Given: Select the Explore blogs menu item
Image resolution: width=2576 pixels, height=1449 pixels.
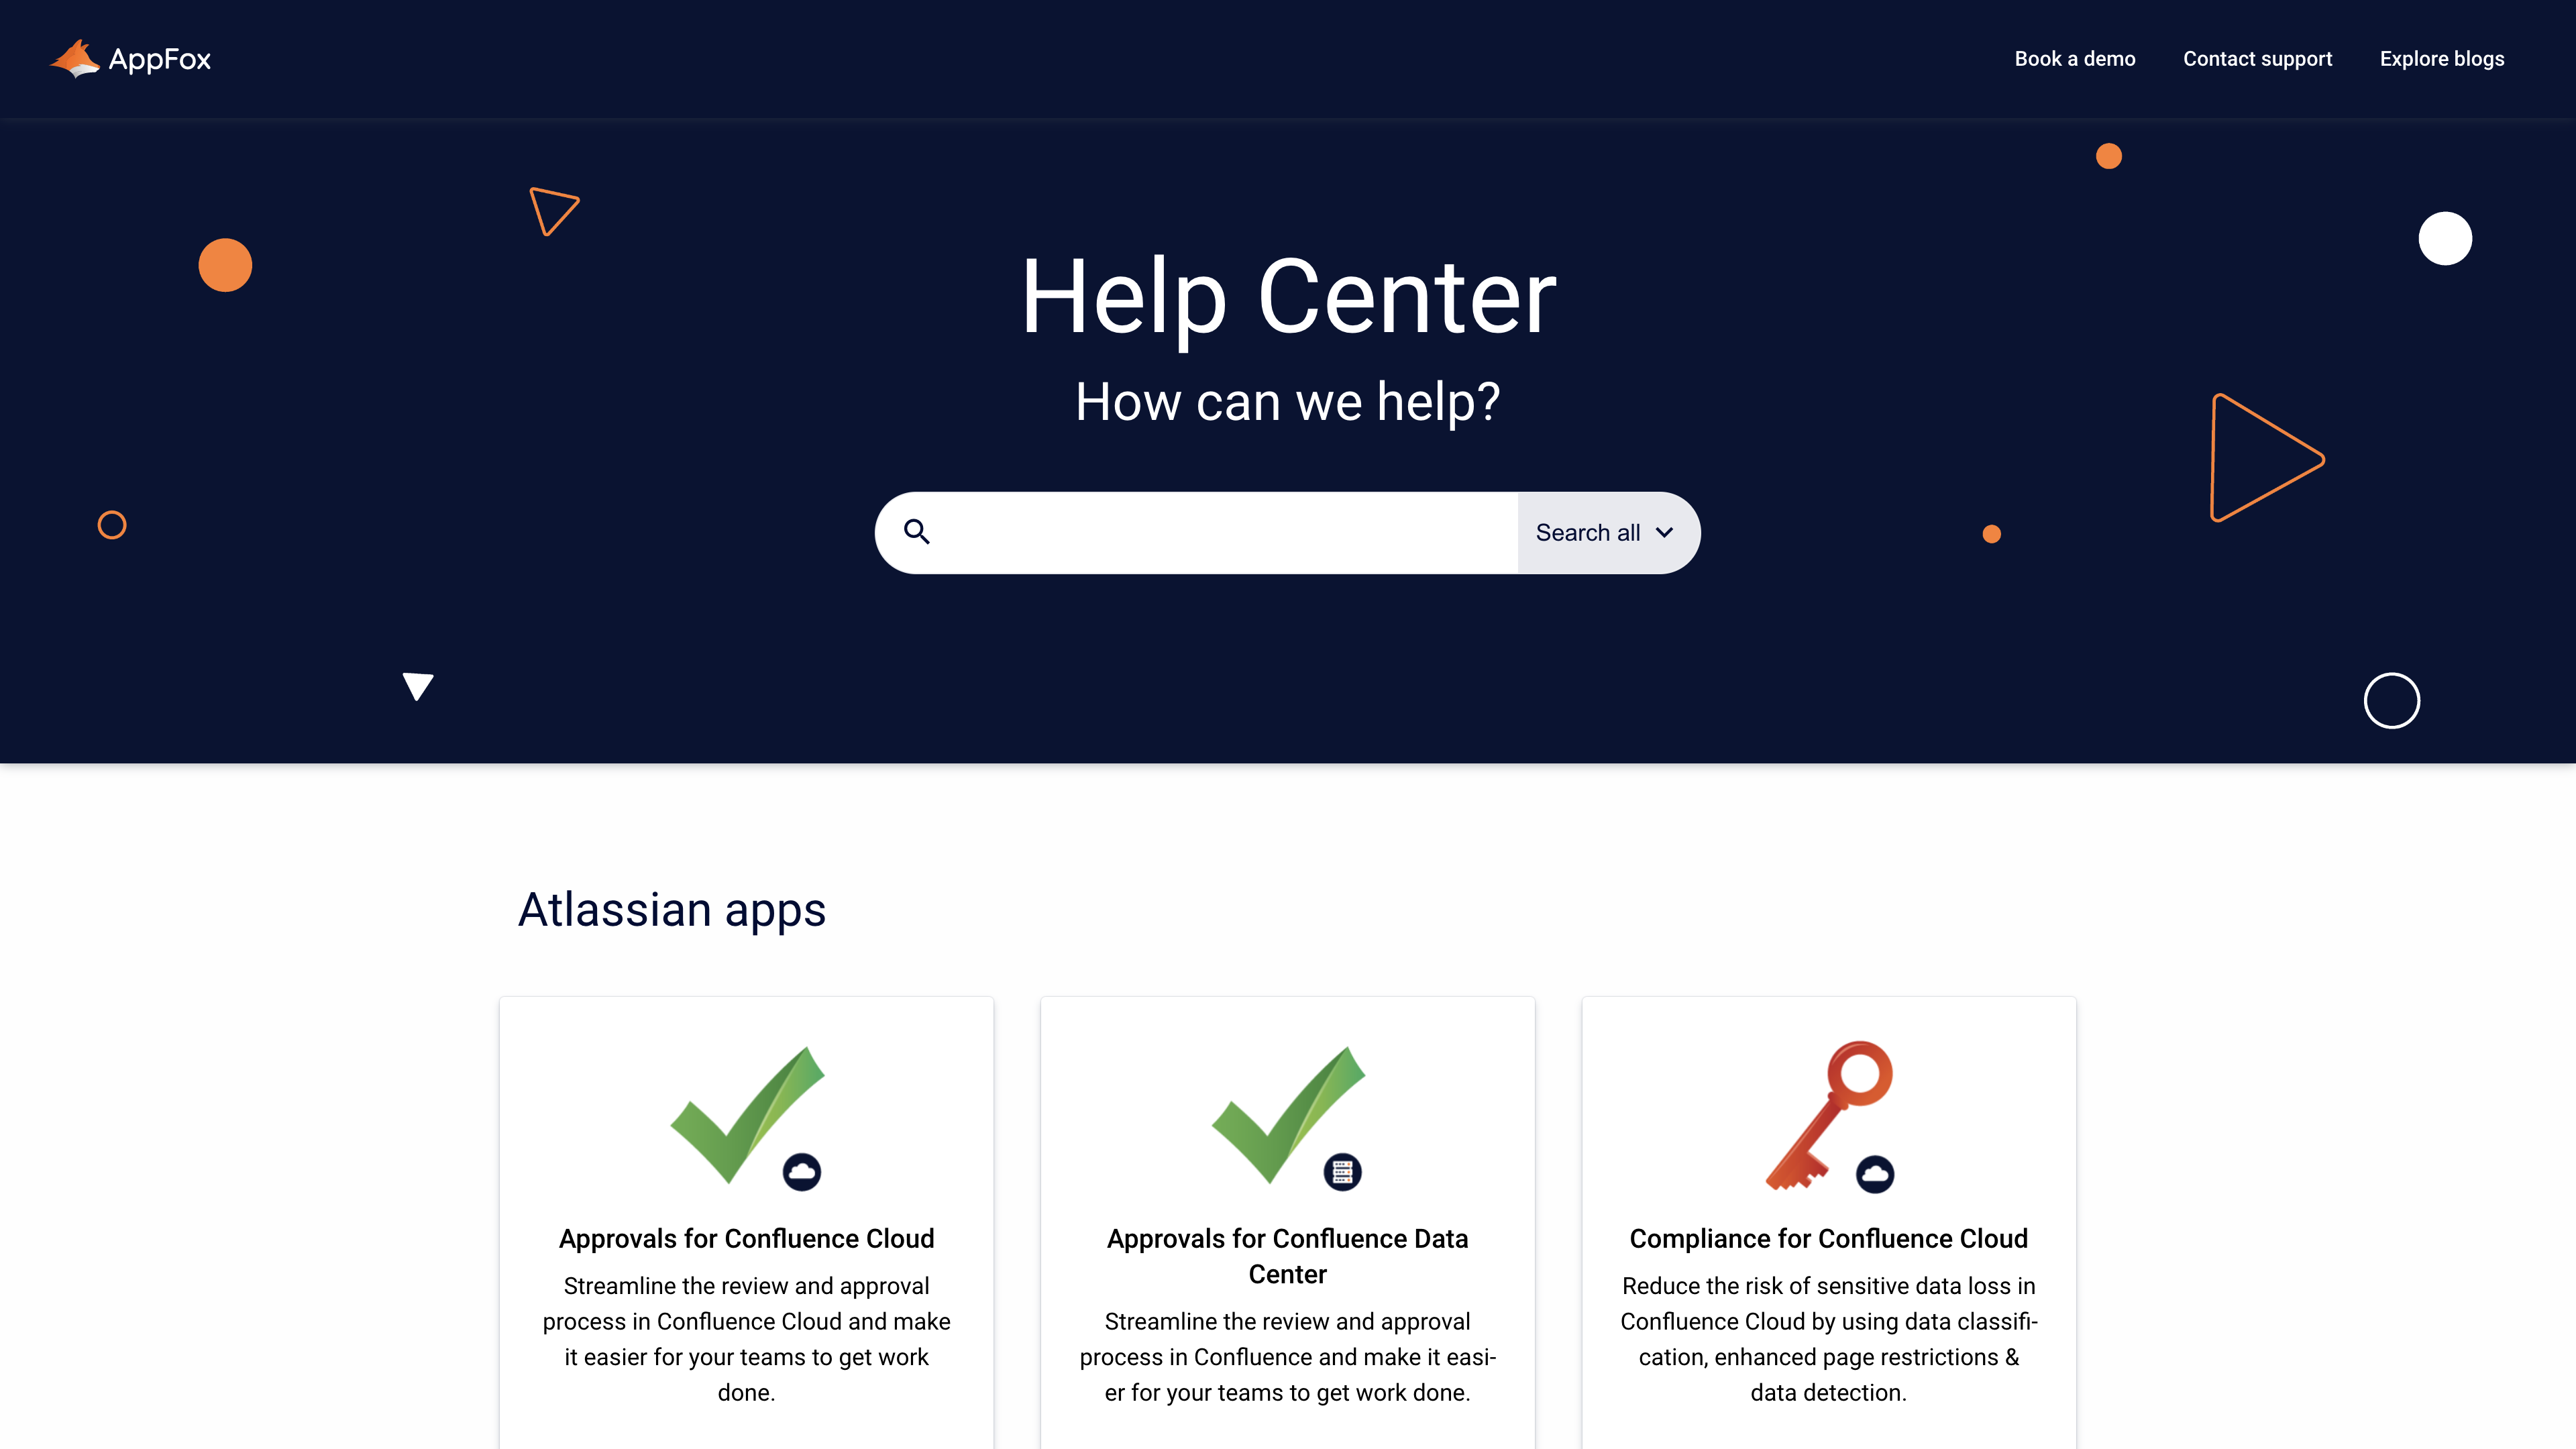Looking at the screenshot, I should pos(2442,58).
